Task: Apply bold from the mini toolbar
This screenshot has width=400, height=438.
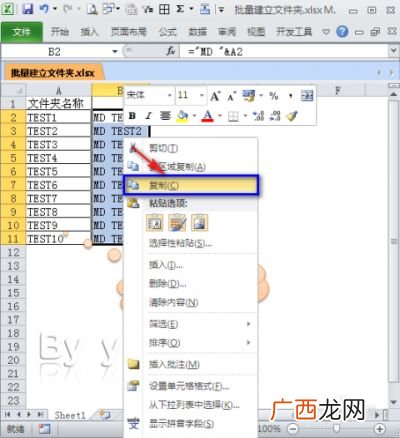Action: pyautogui.click(x=132, y=116)
